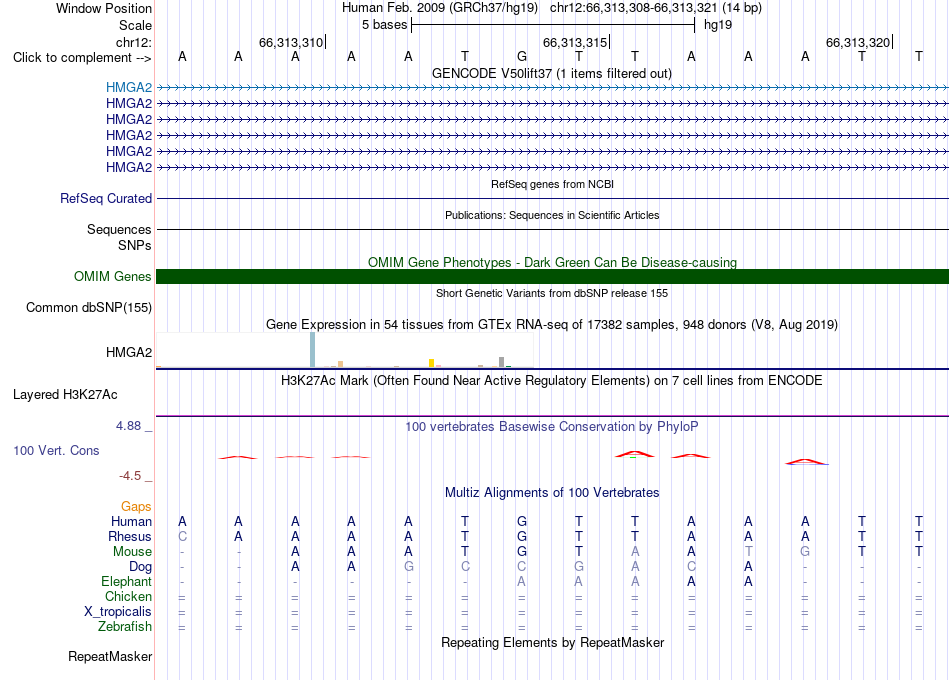The image size is (950, 680).
Task: Click the Zebrafish species label
Action: tap(125, 627)
